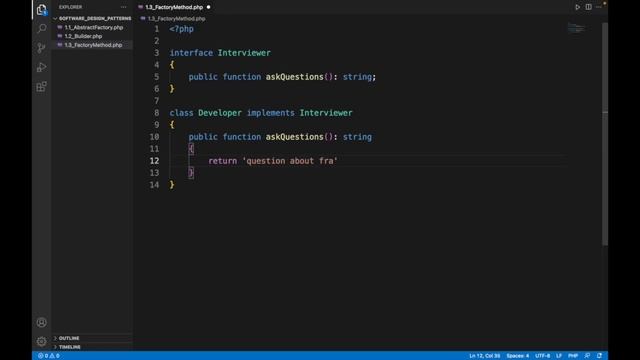This screenshot has height=360, width=640.
Task: Open the Run and Debug view
Action: [42, 67]
